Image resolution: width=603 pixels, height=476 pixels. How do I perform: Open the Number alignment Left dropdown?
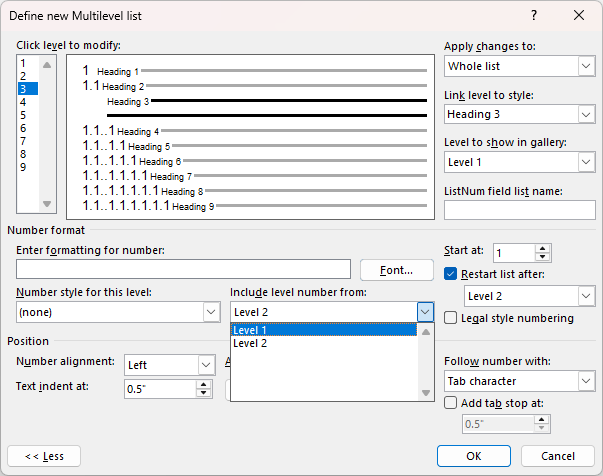[x=206, y=365]
